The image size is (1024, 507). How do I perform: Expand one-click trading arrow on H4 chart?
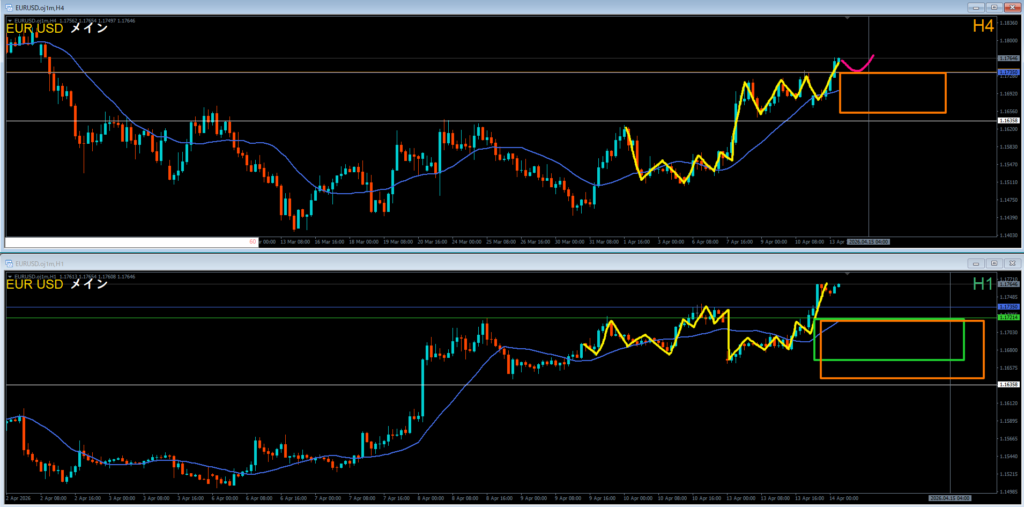point(9,19)
